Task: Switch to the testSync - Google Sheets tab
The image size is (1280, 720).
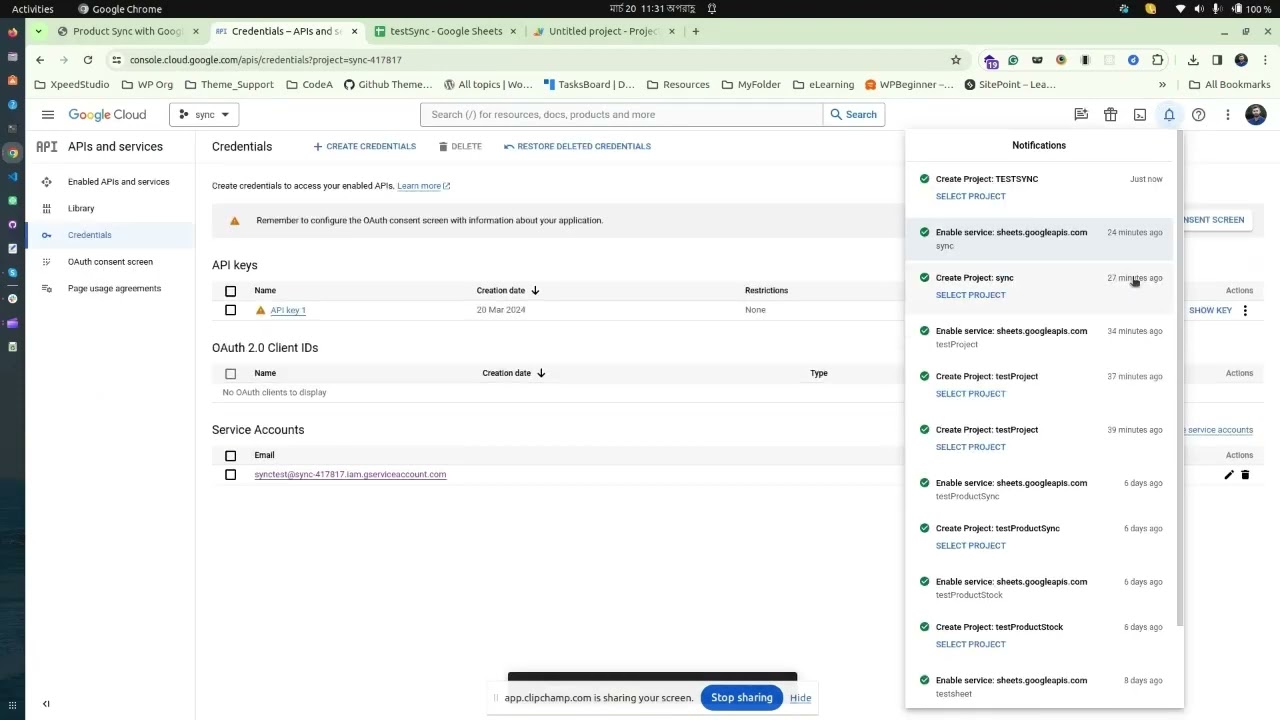Action: pos(444,31)
